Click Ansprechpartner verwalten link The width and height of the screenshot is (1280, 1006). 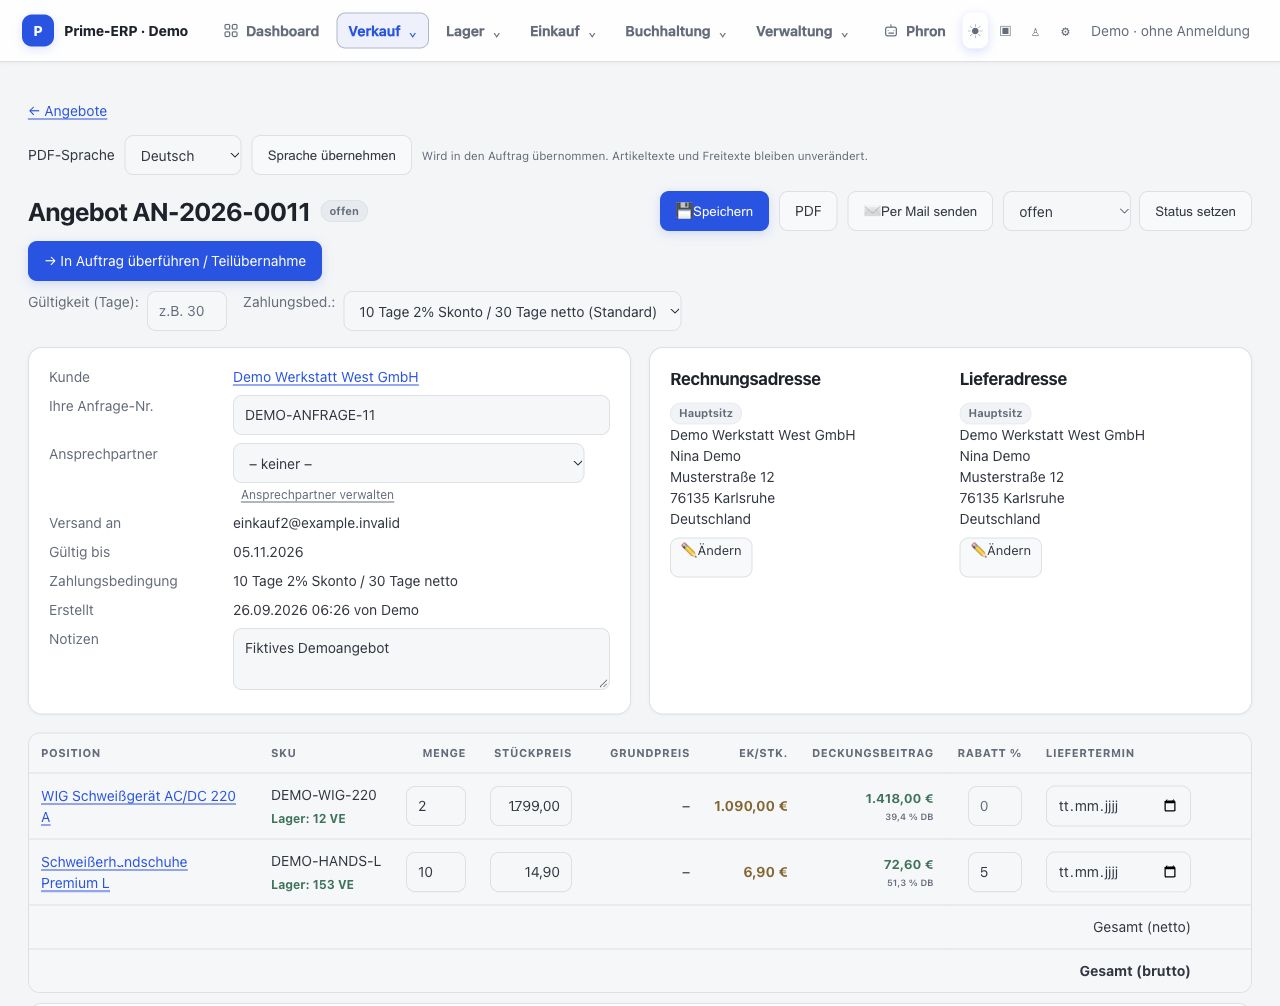point(317,495)
